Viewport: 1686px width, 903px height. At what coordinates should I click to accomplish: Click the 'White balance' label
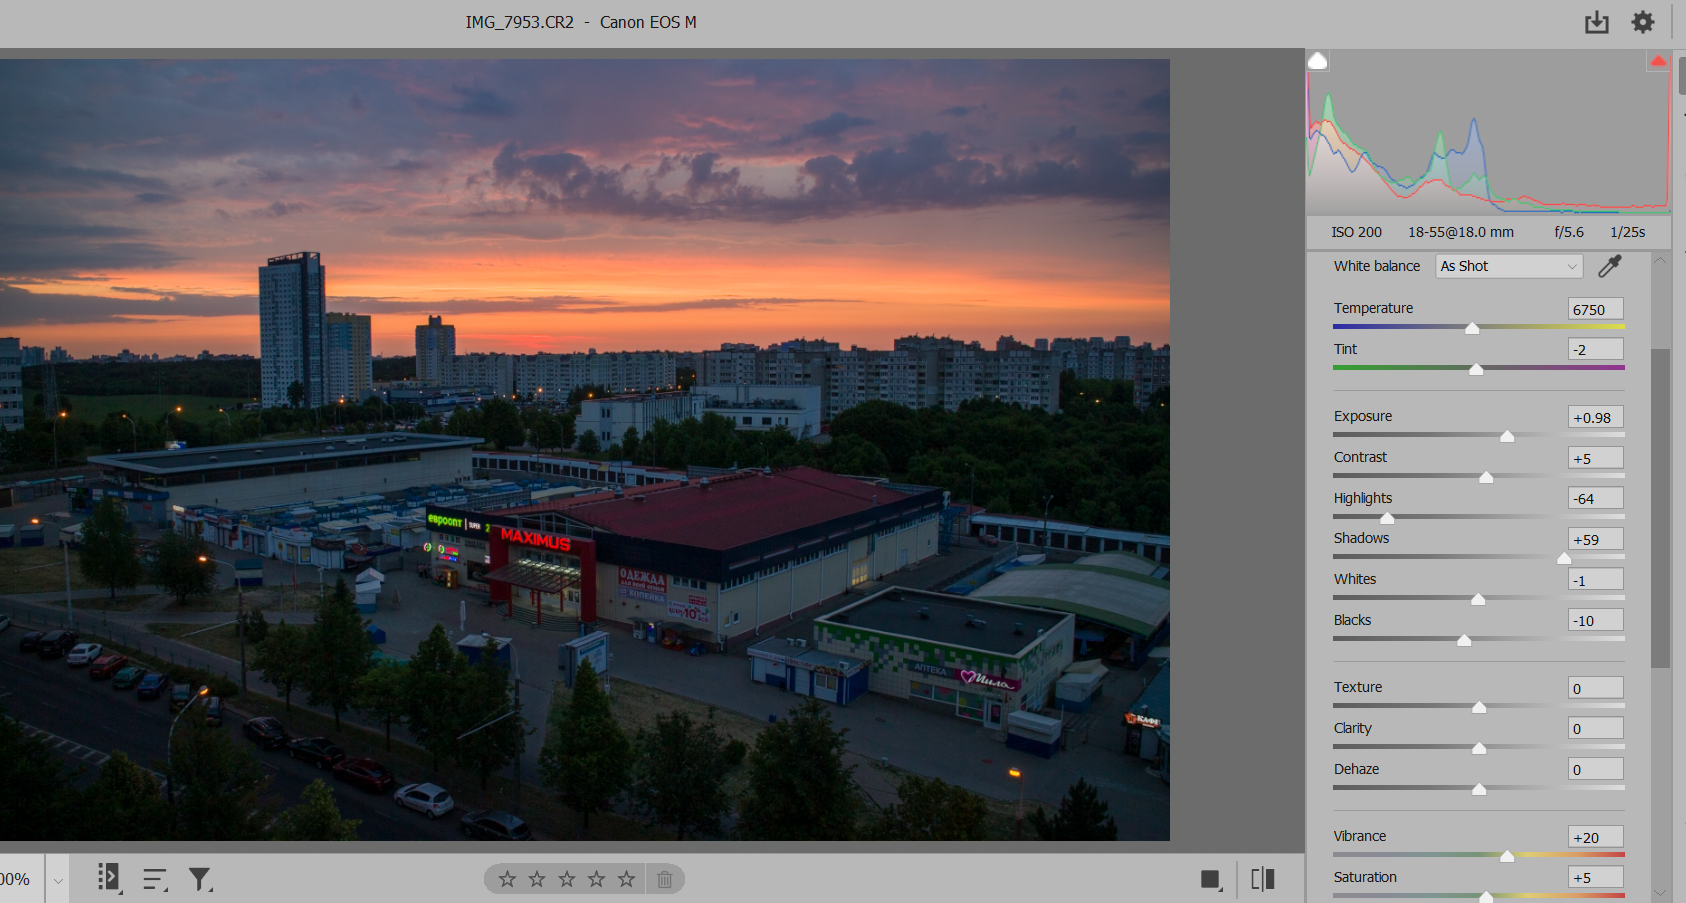click(1377, 266)
